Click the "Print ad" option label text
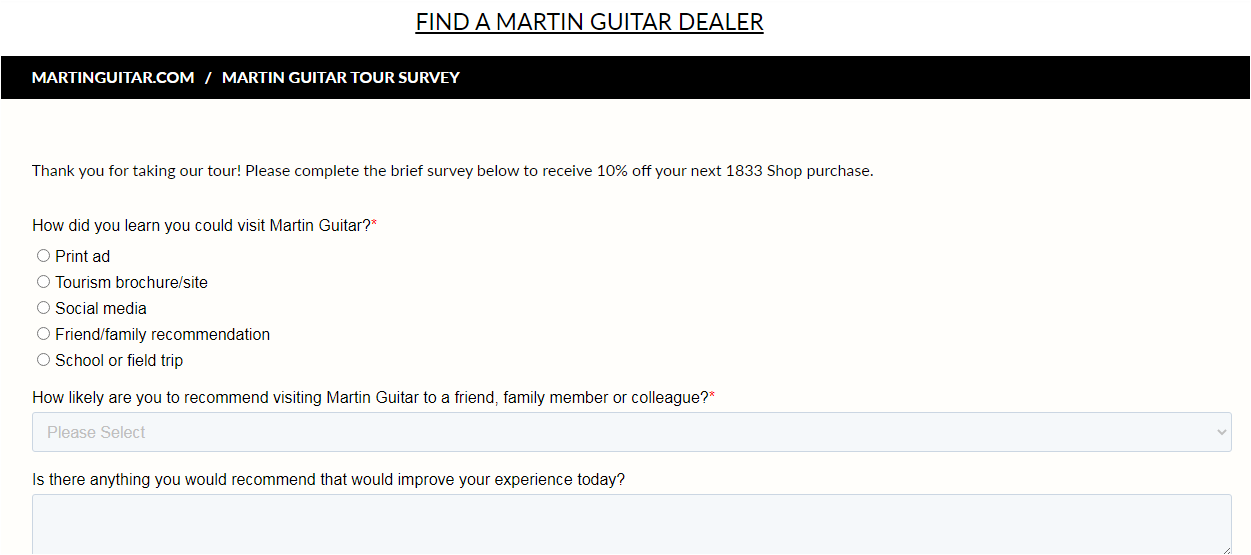The image size is (1251, 555). point(83,257)
